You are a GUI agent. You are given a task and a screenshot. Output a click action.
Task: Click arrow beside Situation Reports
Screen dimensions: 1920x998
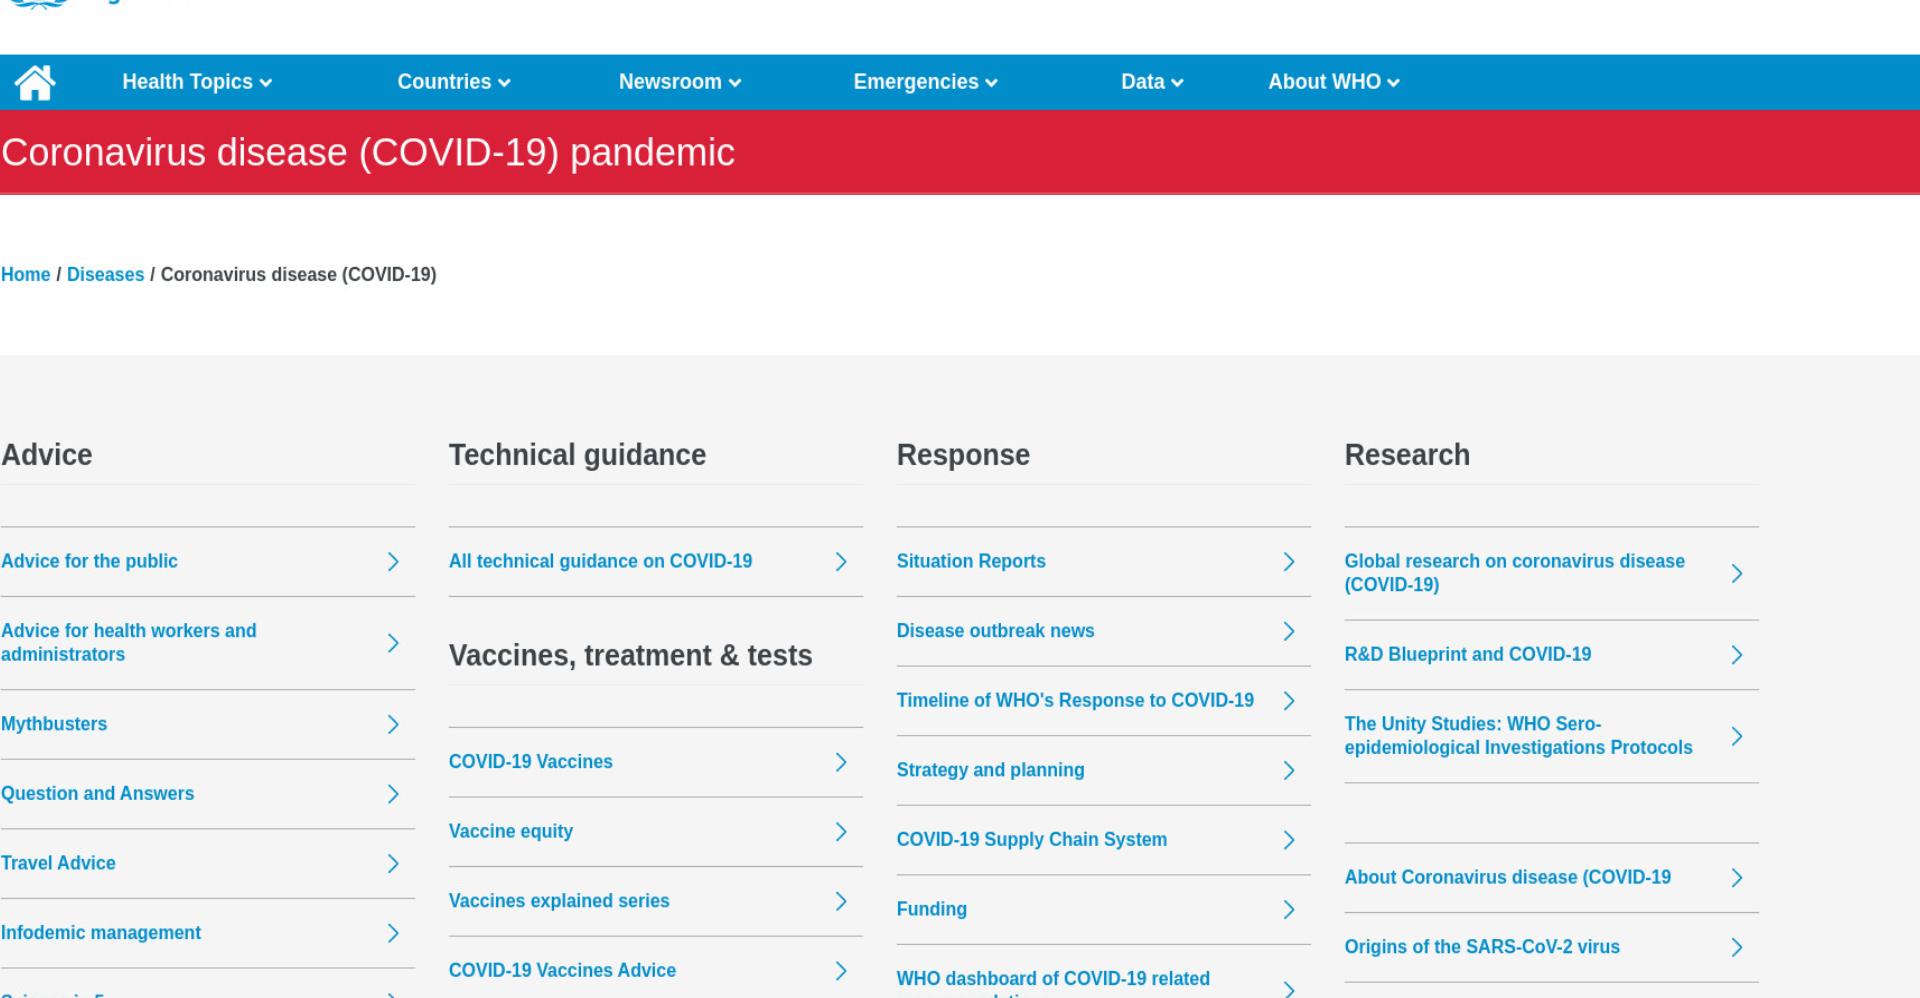click(1289, 562)
